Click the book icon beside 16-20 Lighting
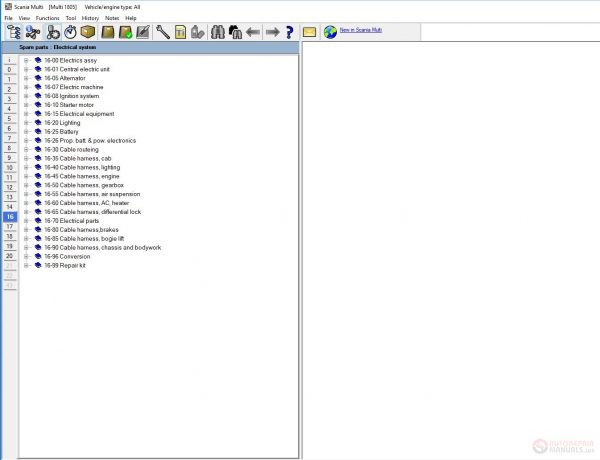 (38, 123)
